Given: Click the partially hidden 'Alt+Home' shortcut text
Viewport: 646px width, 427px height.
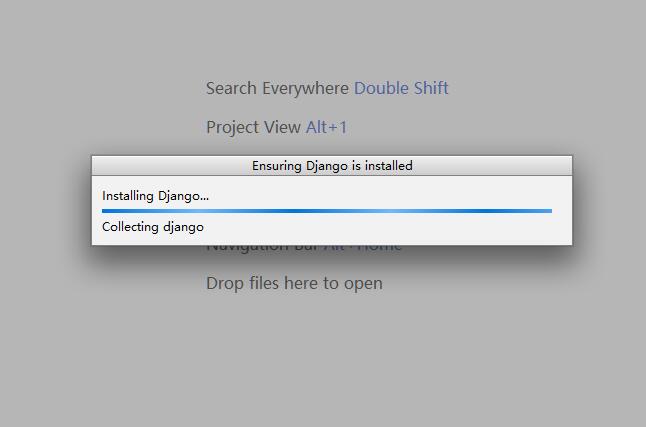Looking at the screenshot, I should (x=362, y=246).
